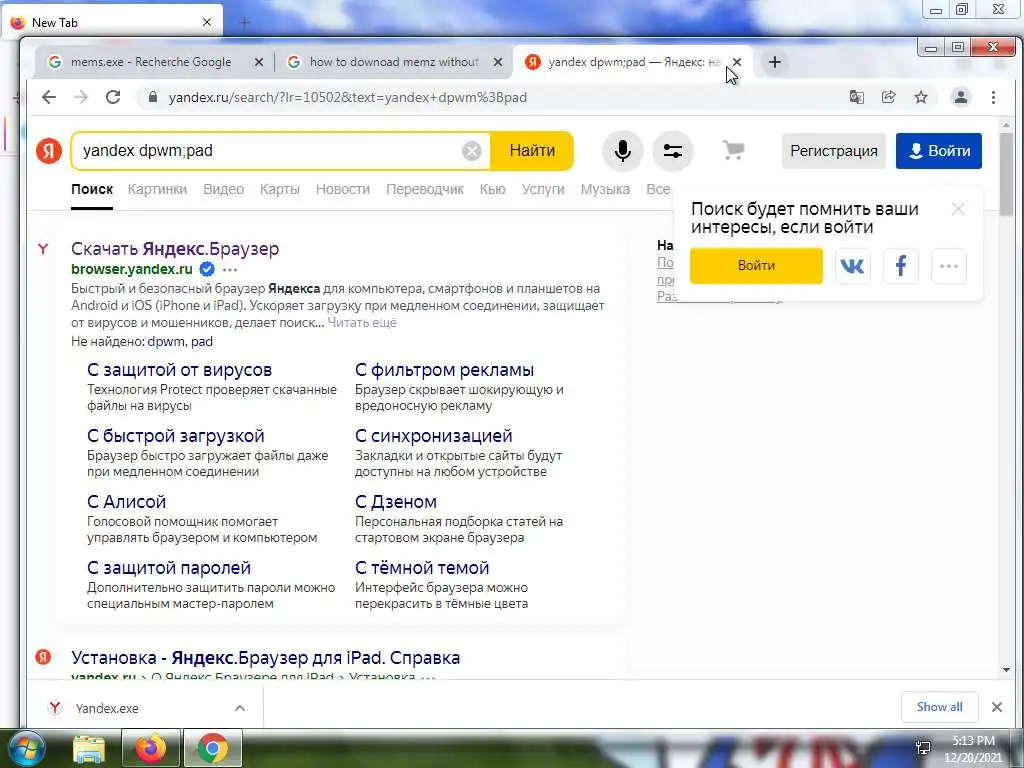This screenshot has height=768, width=1024.
Task: Open the Музыка tab
Action: [605, 189]
